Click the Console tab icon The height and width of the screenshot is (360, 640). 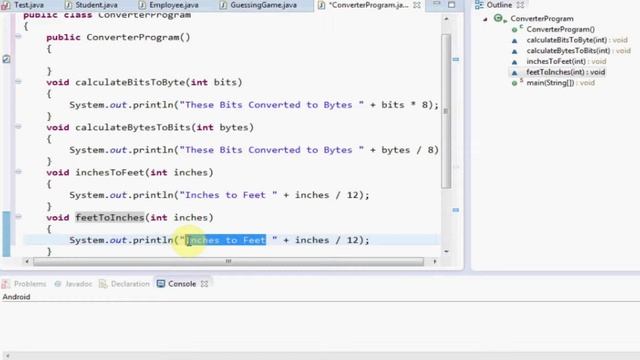click(161, 284)
